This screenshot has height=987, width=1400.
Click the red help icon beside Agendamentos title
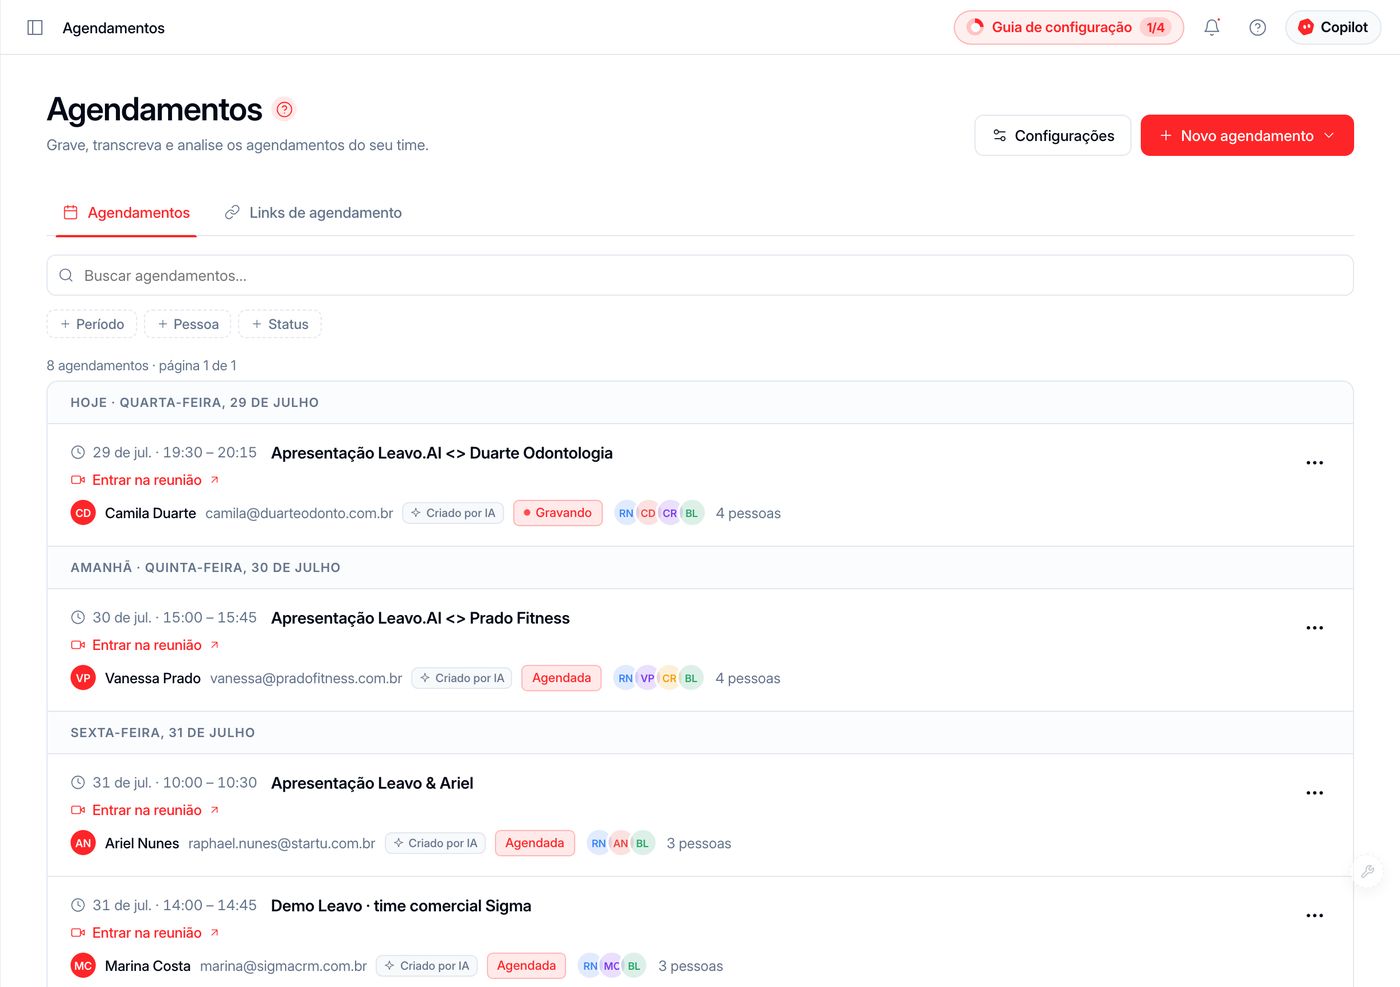point(284,109)
